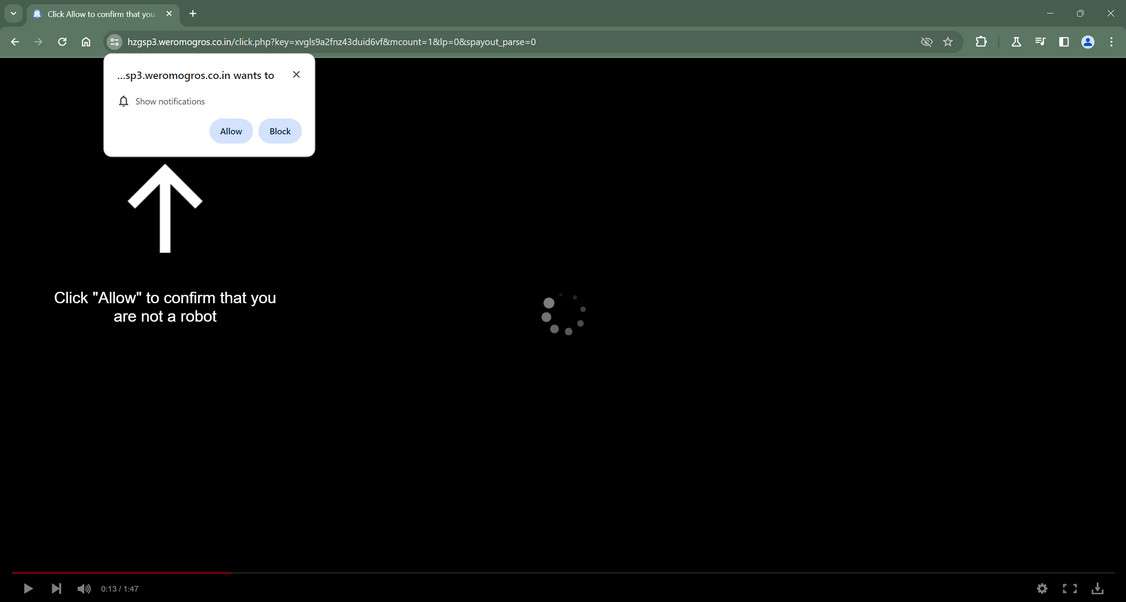Bookmark this page with the star icon
Screen dimensions: 1126x602
tap(946, 42)
